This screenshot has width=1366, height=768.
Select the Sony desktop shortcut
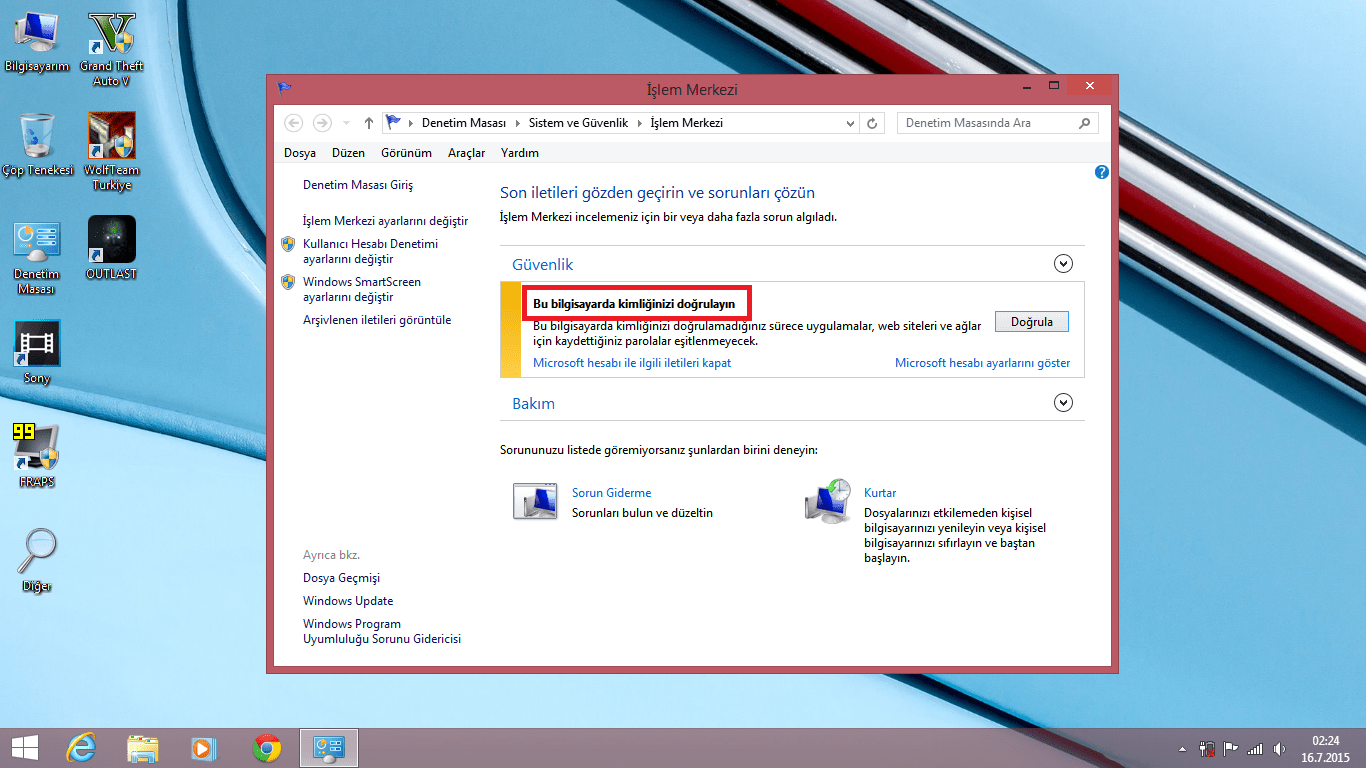(37, 353)
